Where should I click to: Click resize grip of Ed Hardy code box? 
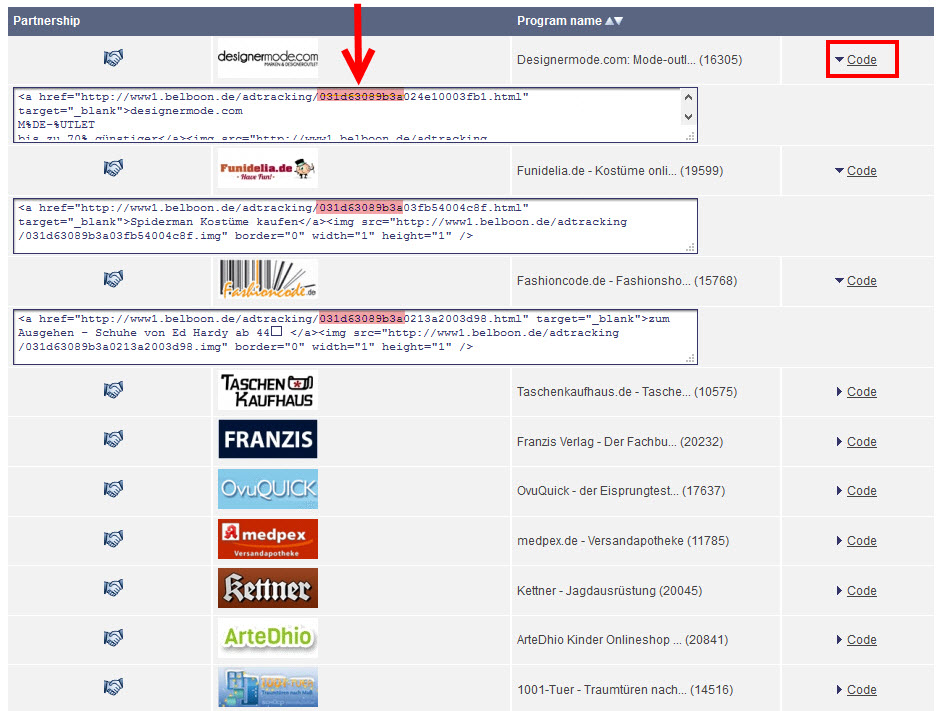point(691,358)
